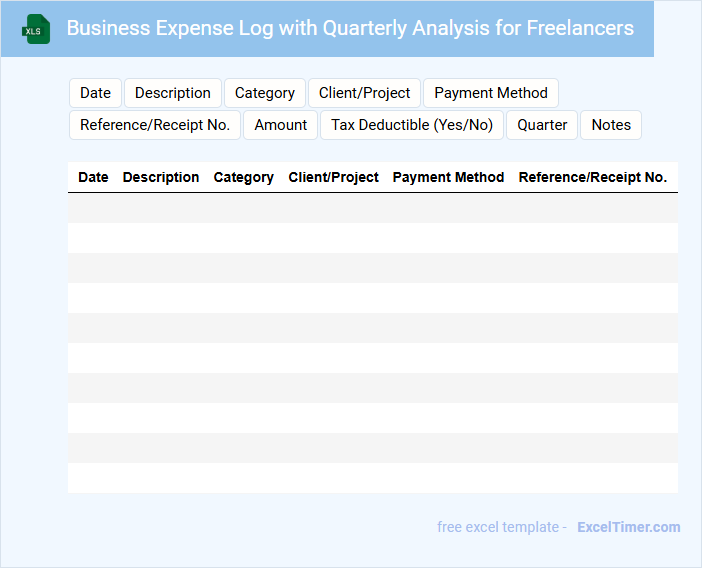The image size is (702, 568).
Task: Click the first empty table row
Action: pyautogui.click(x=373, y=208)
